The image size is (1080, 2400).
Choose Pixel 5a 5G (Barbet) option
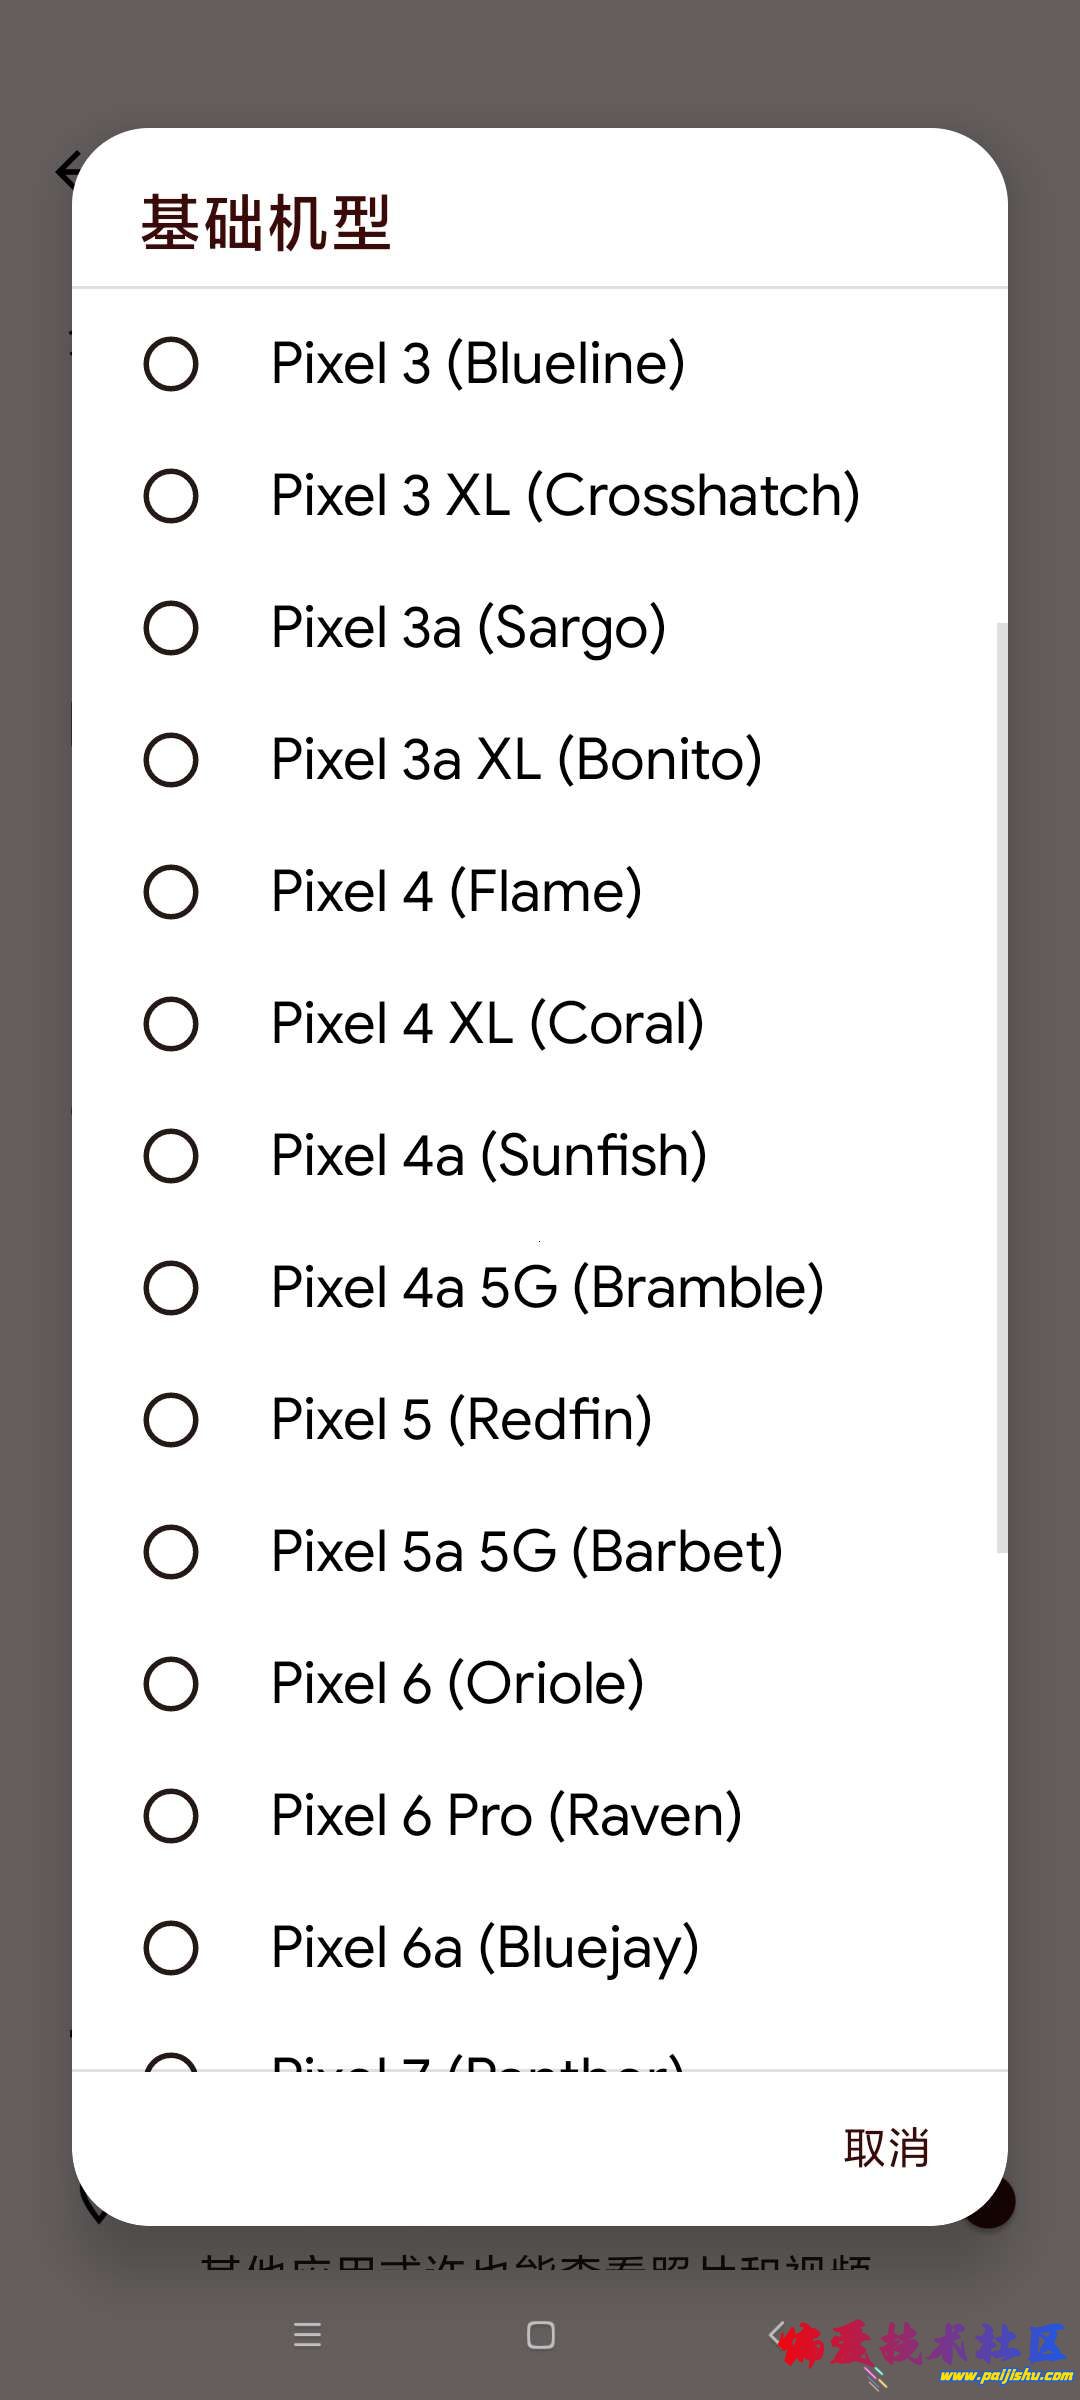(171, 1552)
